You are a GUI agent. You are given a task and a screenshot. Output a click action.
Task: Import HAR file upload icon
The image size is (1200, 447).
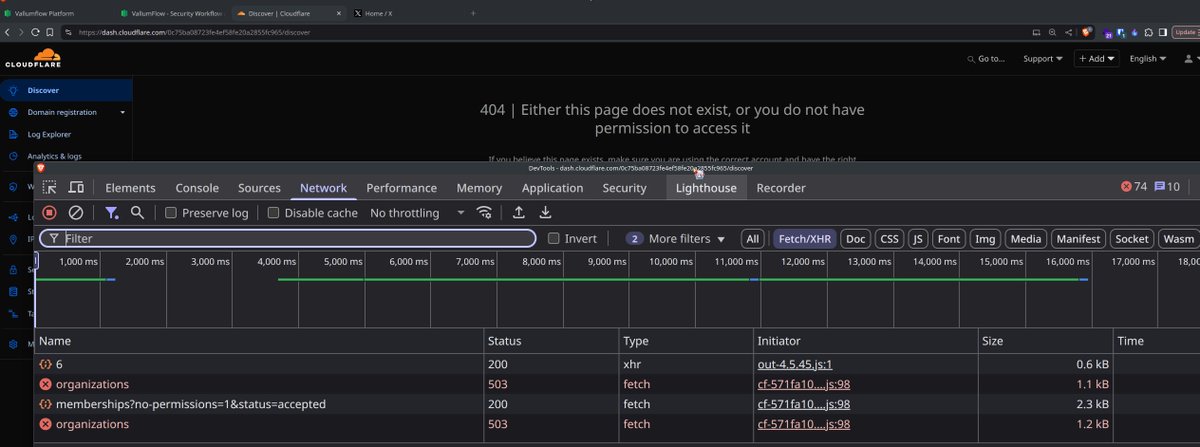click(x=518, y=213)
